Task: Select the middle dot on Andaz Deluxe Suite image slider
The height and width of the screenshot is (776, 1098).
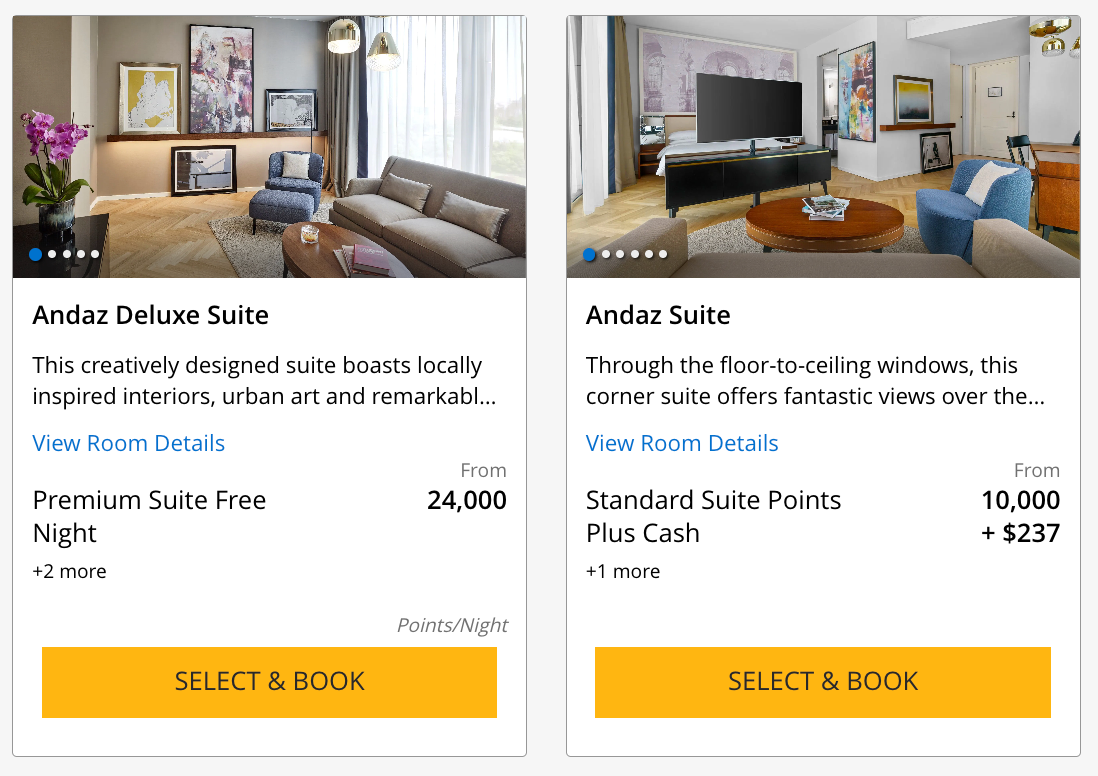Action: coord(66,254)
